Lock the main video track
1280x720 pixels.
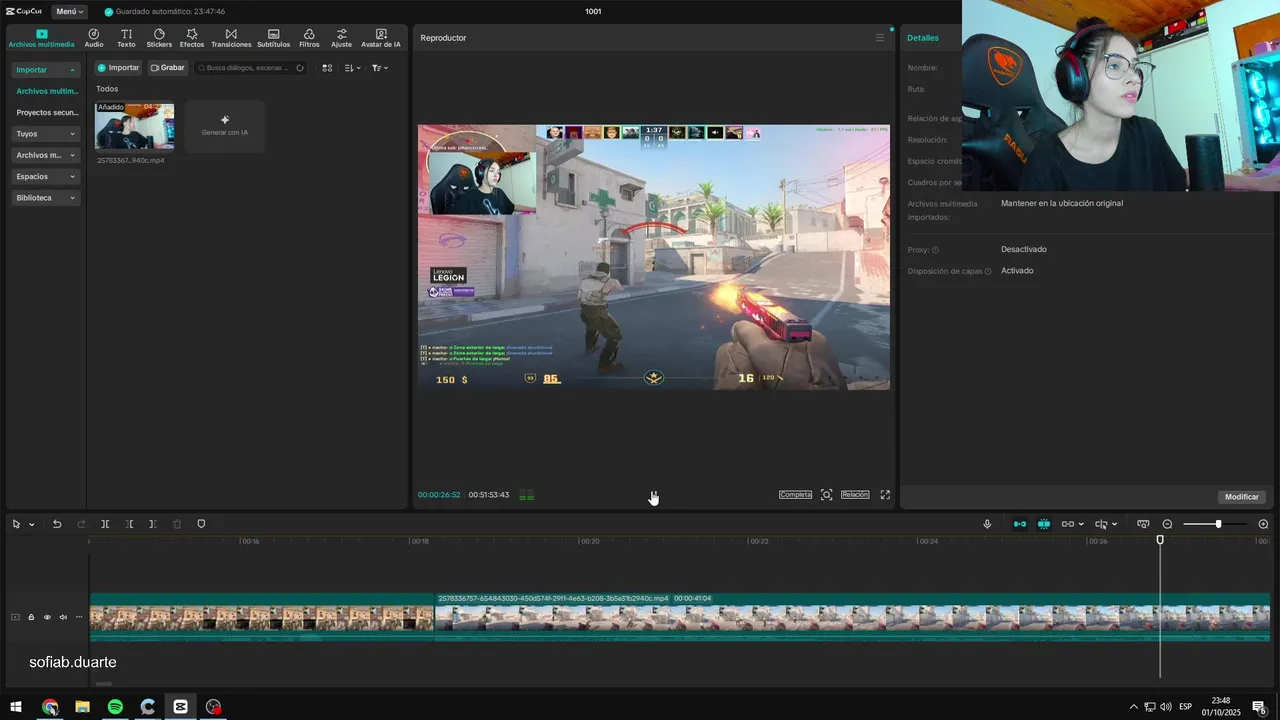pyautogui.click(x=31, y=617)
